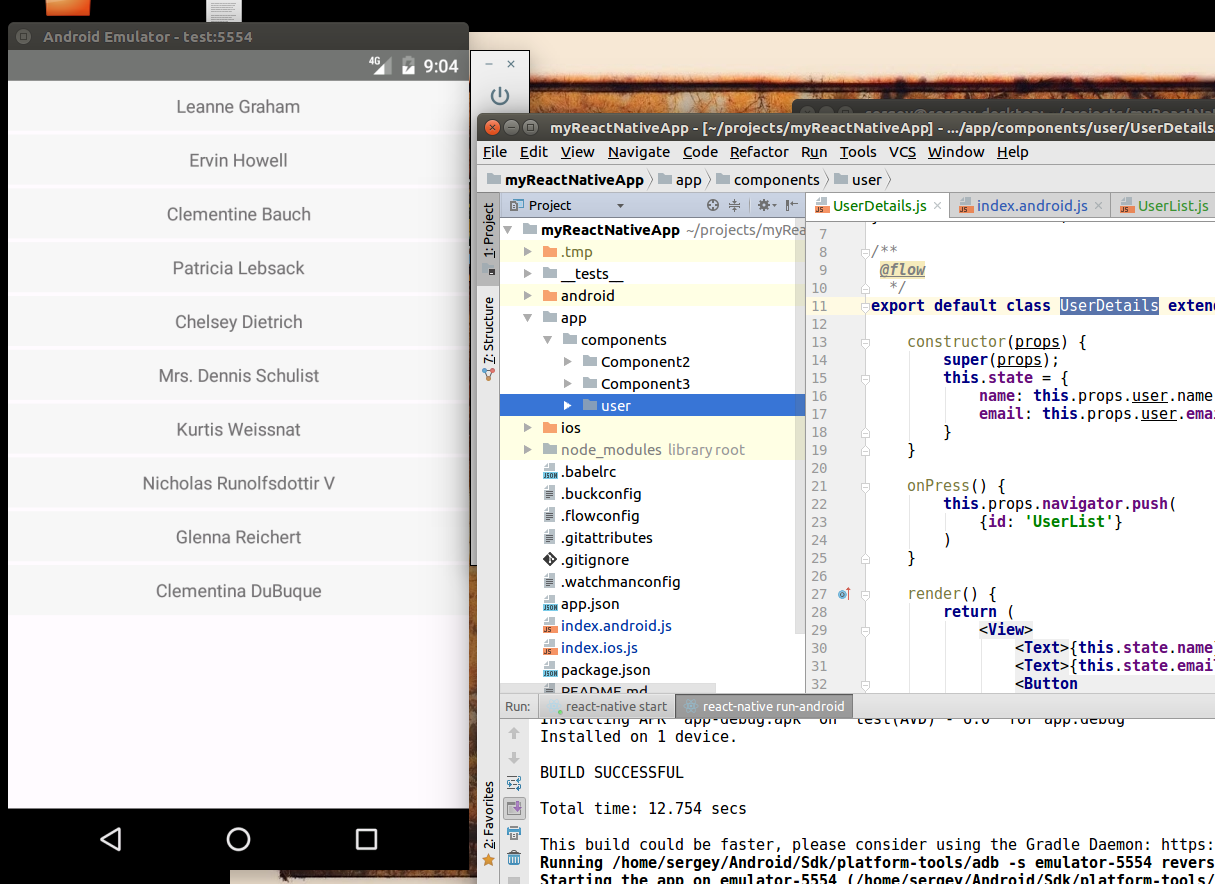Expand the android folder
1215x884 pixels.
tap(528, 296)
